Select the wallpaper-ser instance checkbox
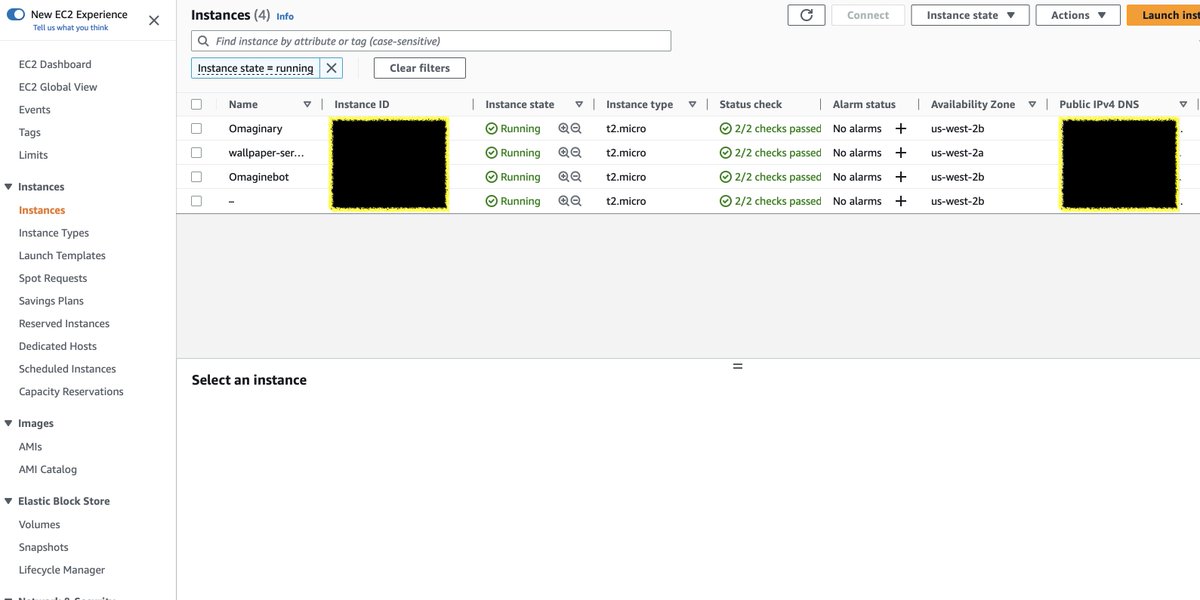 coord(196,153)
